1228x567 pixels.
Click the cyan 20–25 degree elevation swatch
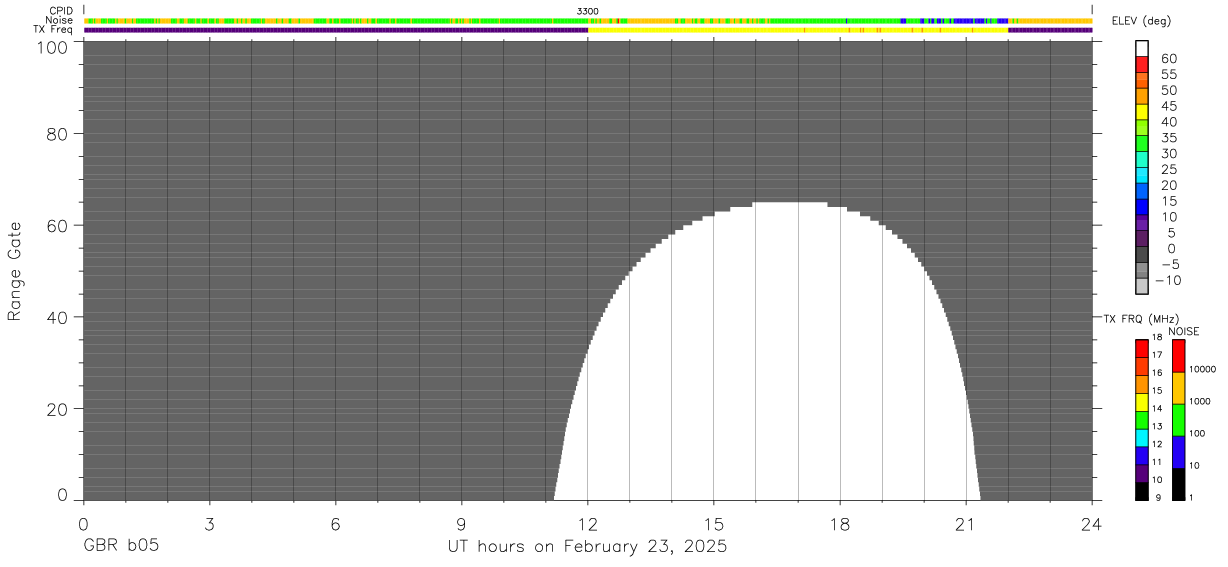(1142, 174)
